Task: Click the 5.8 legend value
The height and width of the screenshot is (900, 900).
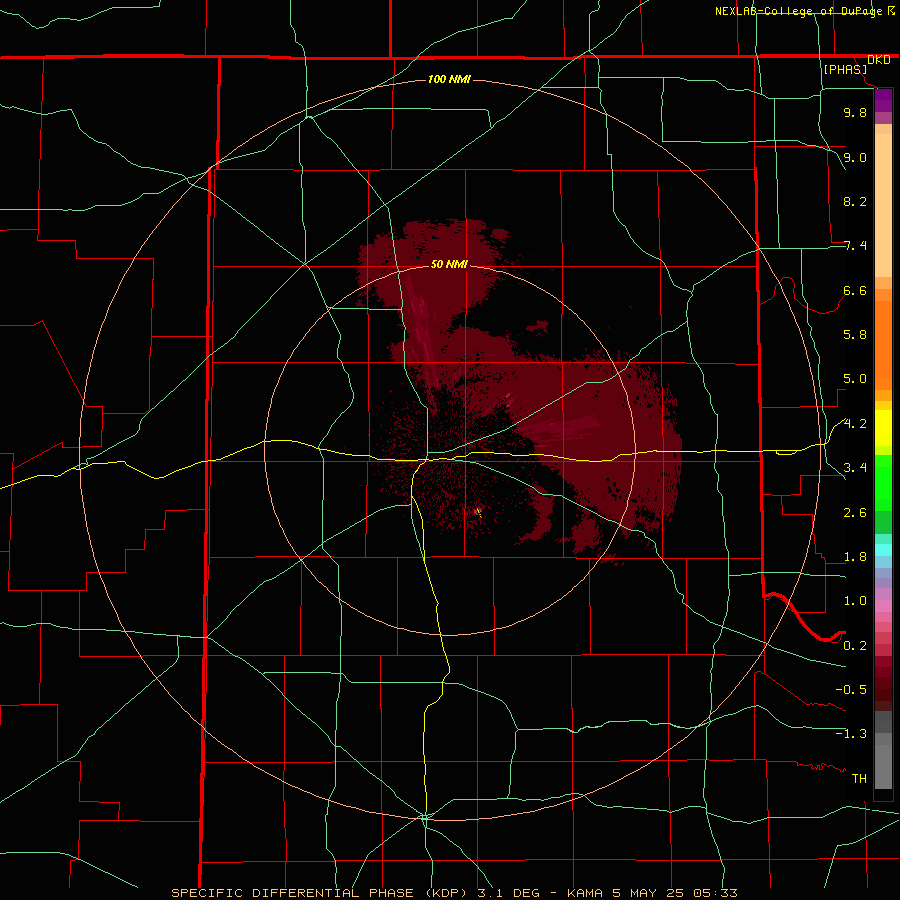Action: tap(855, 335)
